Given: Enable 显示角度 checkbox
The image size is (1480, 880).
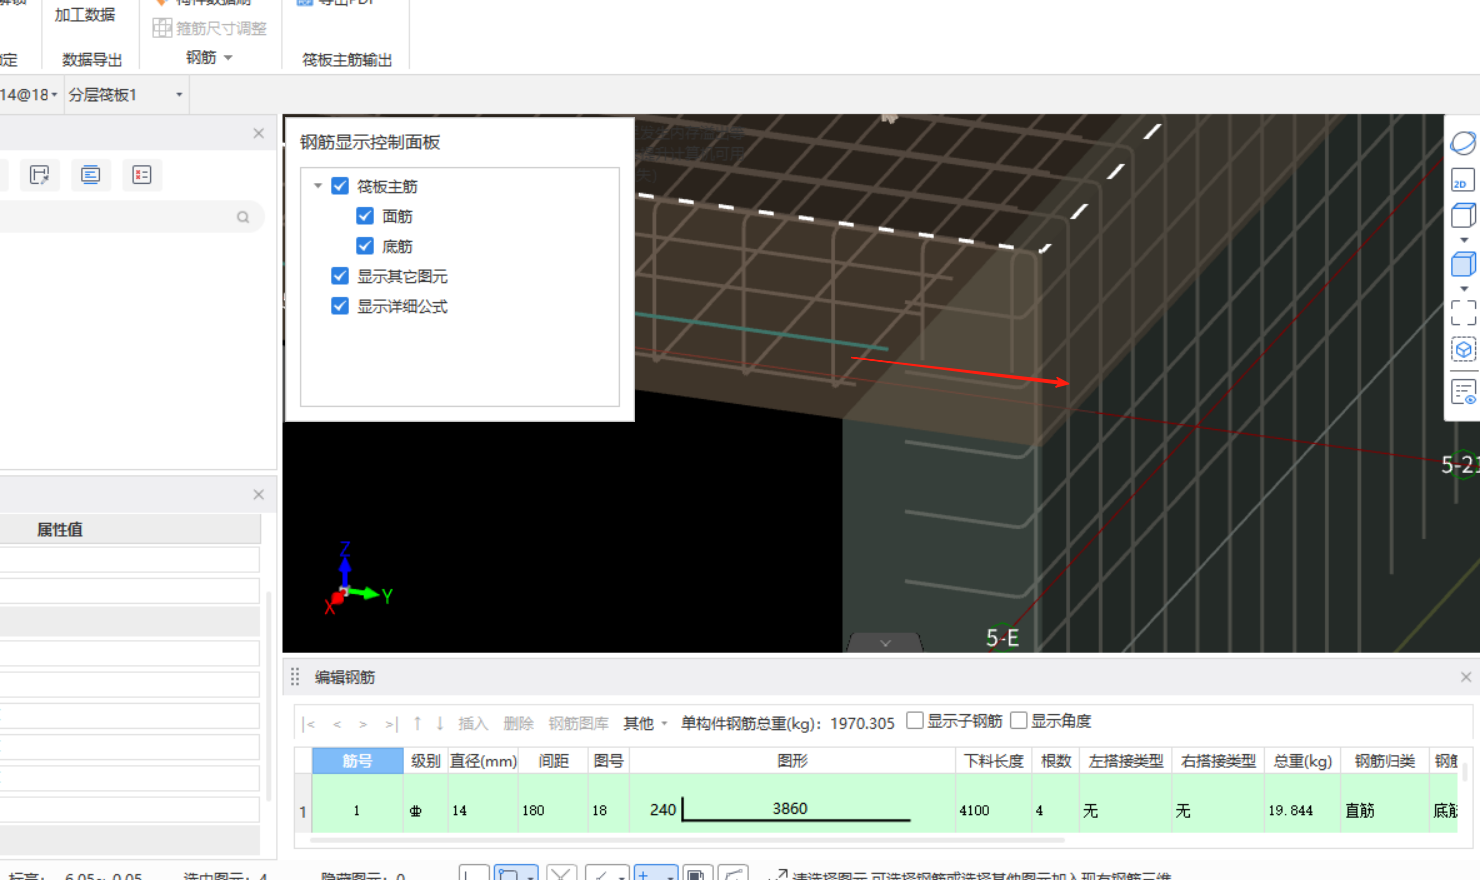Looking at the screenshot, I should (x=1019, y=720).
